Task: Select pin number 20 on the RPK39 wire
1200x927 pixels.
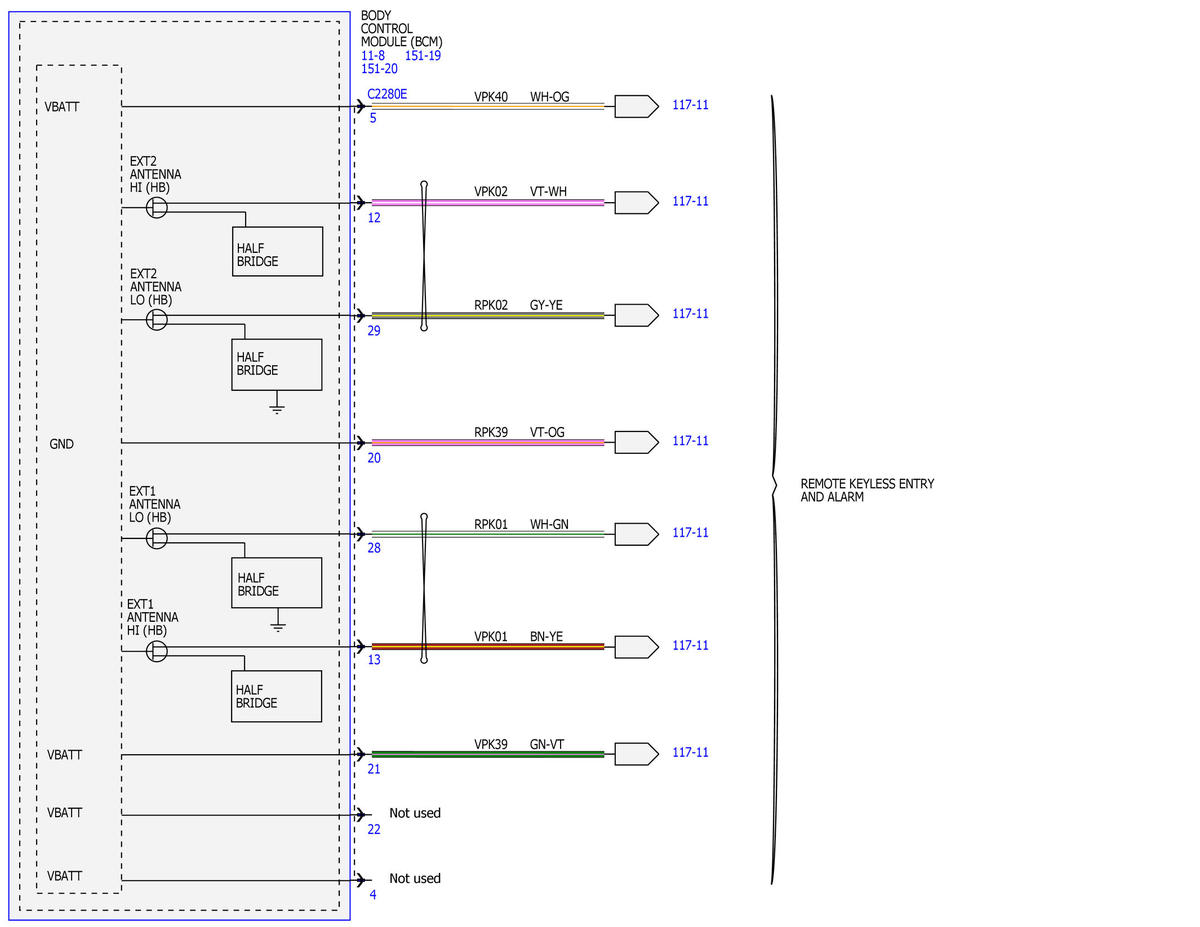Action: click(374, 458)
